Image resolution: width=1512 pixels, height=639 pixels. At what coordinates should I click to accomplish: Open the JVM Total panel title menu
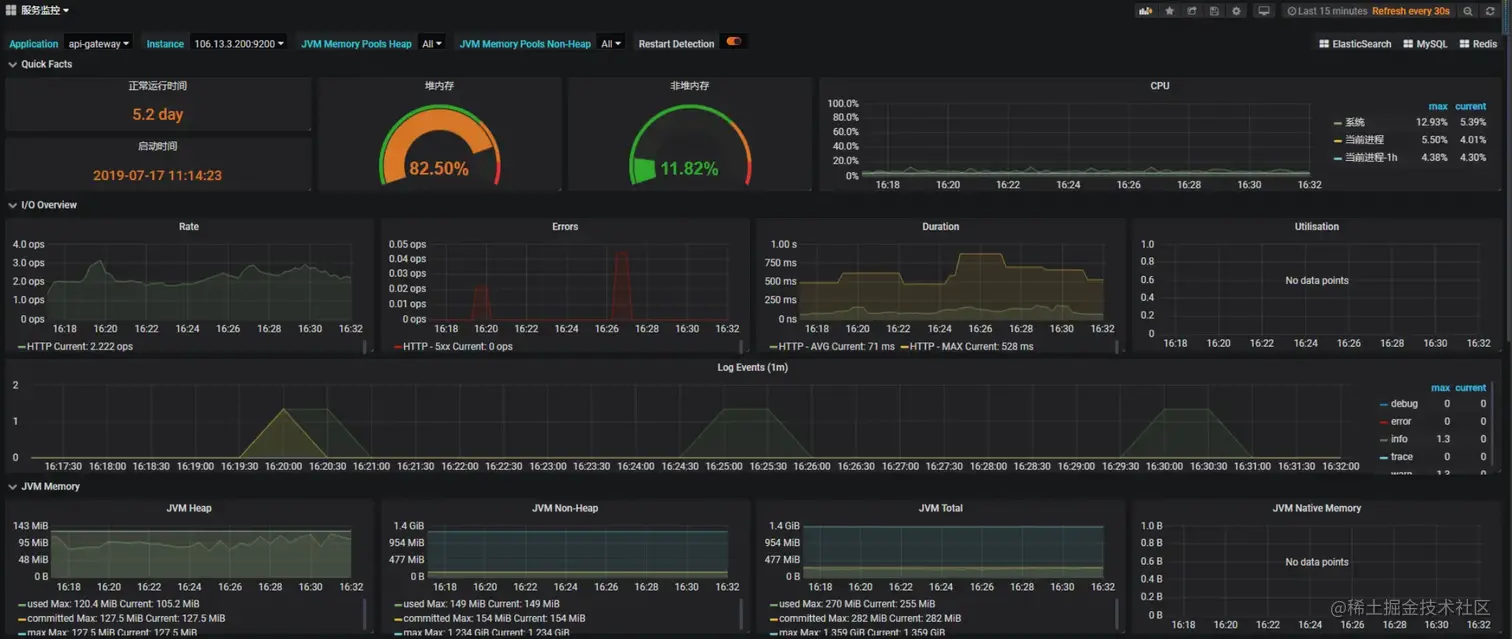pos(941,509)
